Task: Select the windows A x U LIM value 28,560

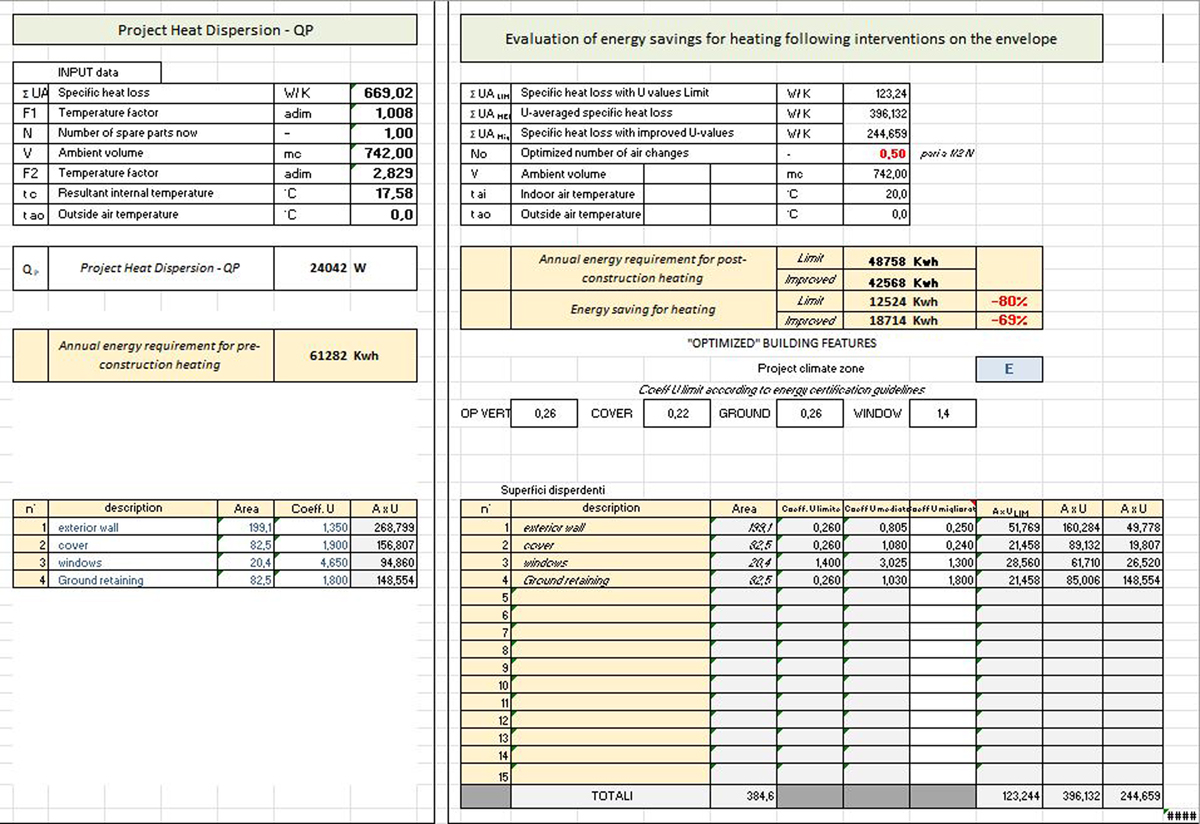Action: pos(1009,563)
